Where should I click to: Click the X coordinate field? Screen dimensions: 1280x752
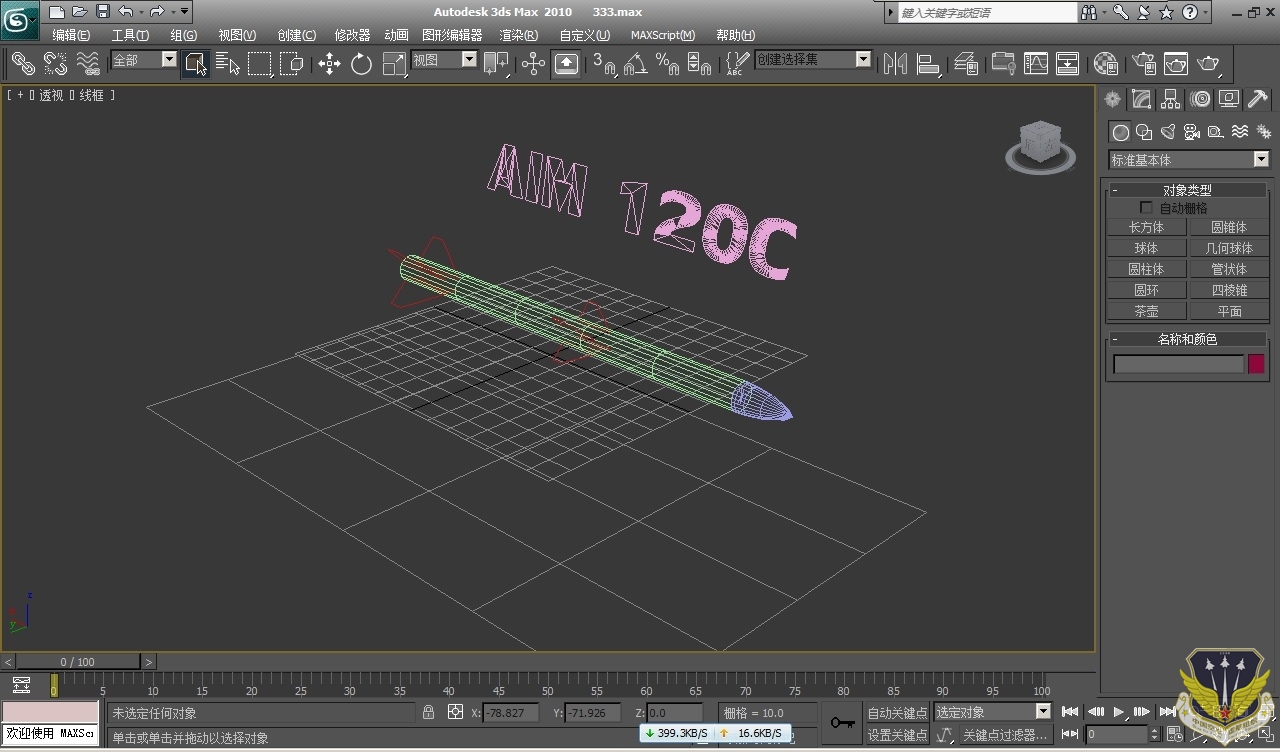511,713
